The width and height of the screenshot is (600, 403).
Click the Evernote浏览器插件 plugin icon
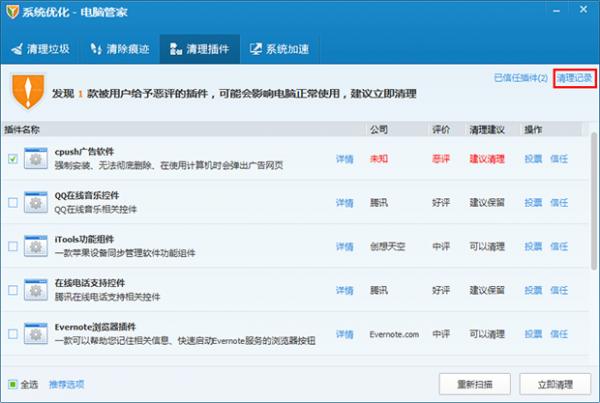click(x=37, y=334)
